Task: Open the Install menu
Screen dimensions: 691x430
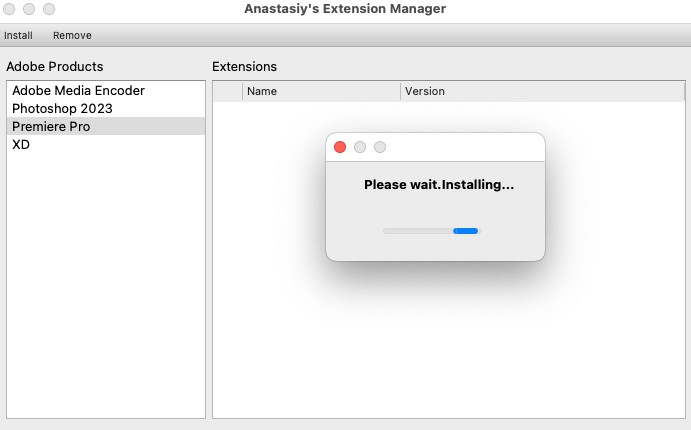Action: point(18,35)
